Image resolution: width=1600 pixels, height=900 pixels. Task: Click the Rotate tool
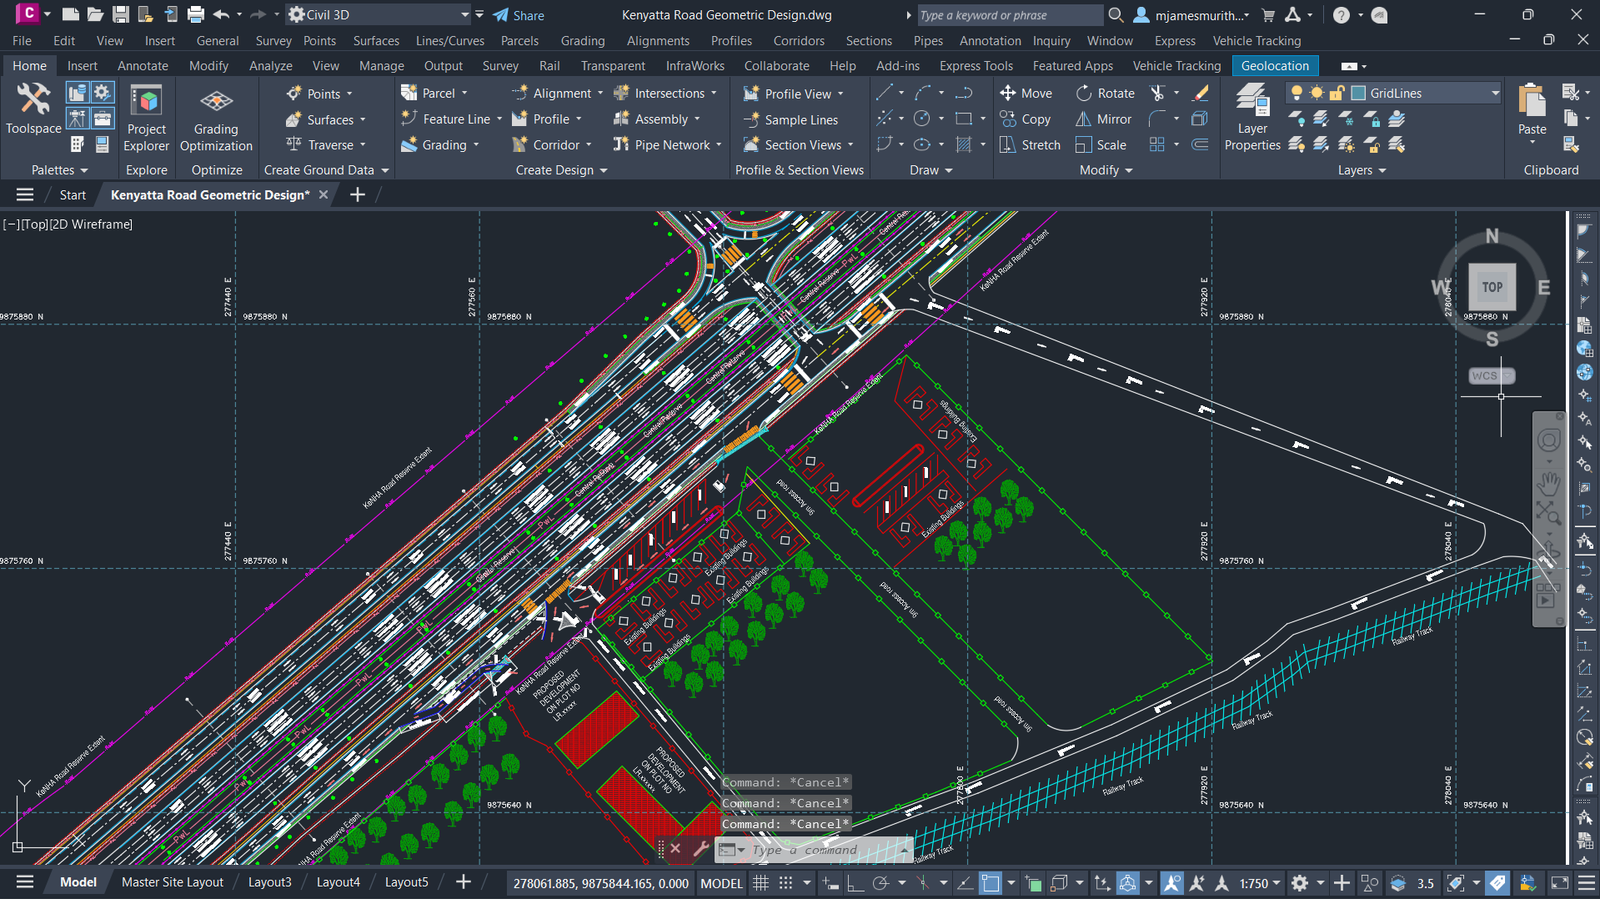1105,93
